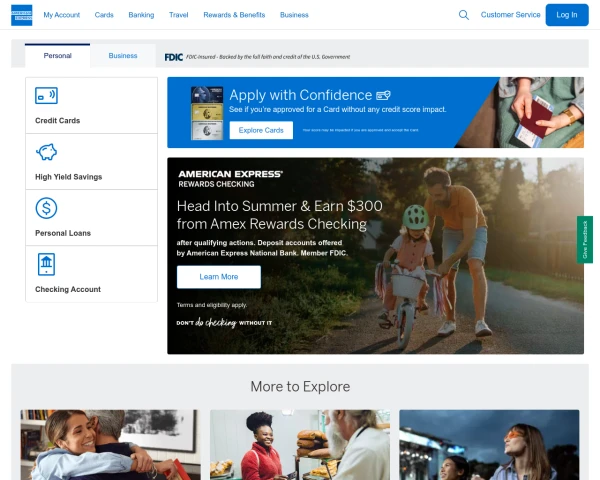This screenshot has height=480, width=600.
Task: Click the Explore Cards button
Action: point(261,130)
